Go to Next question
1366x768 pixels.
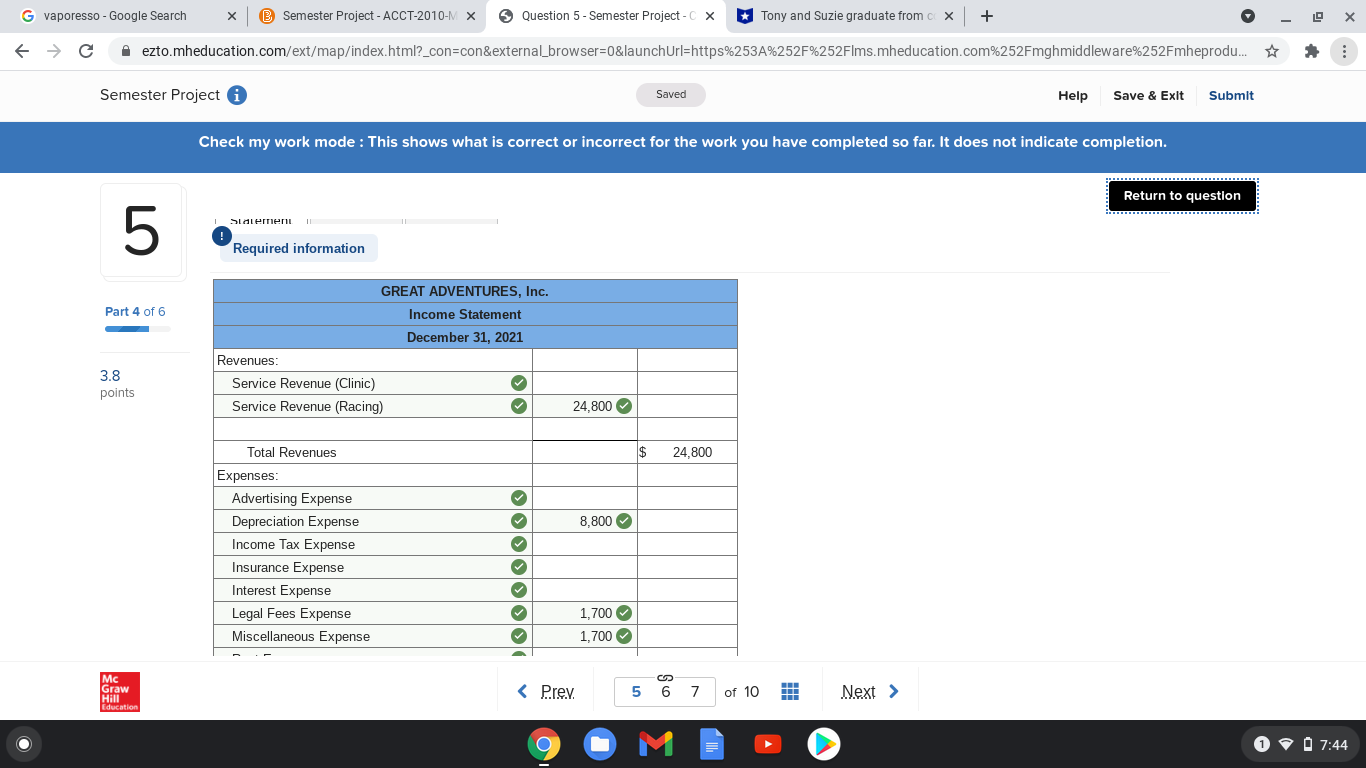[x=870, y=691]
